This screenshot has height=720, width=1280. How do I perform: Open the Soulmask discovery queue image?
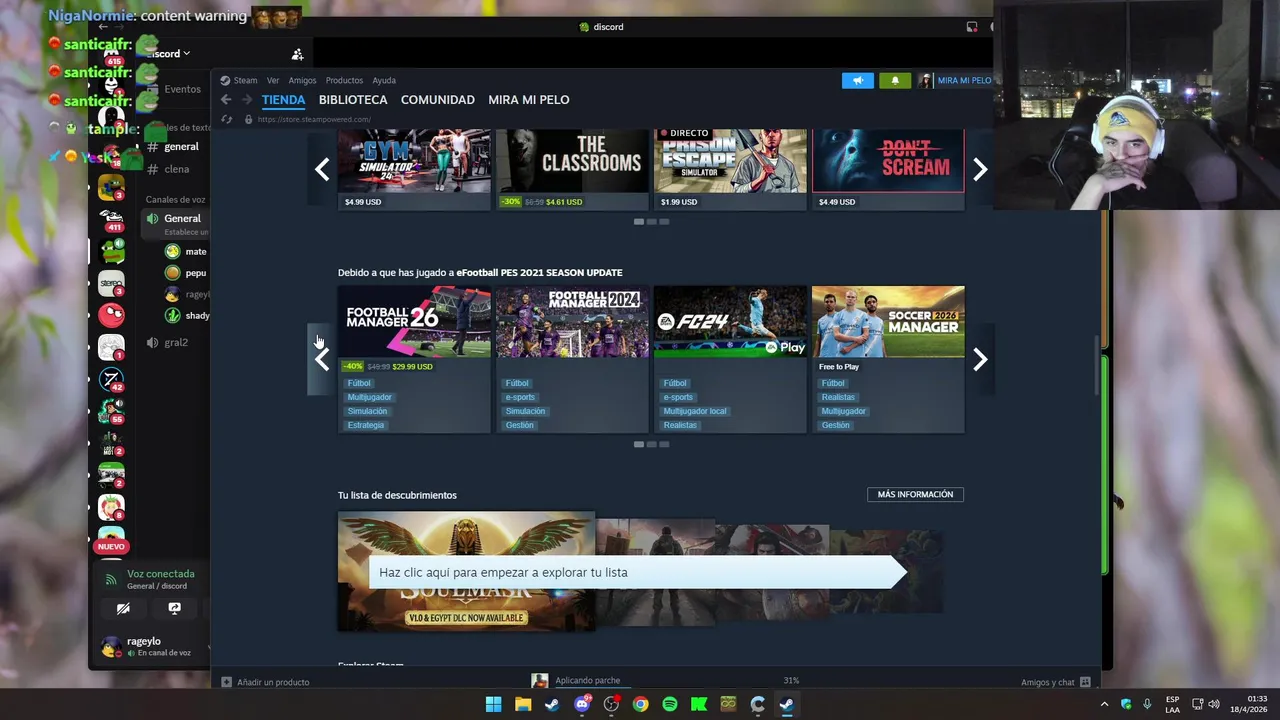(466, 571)
